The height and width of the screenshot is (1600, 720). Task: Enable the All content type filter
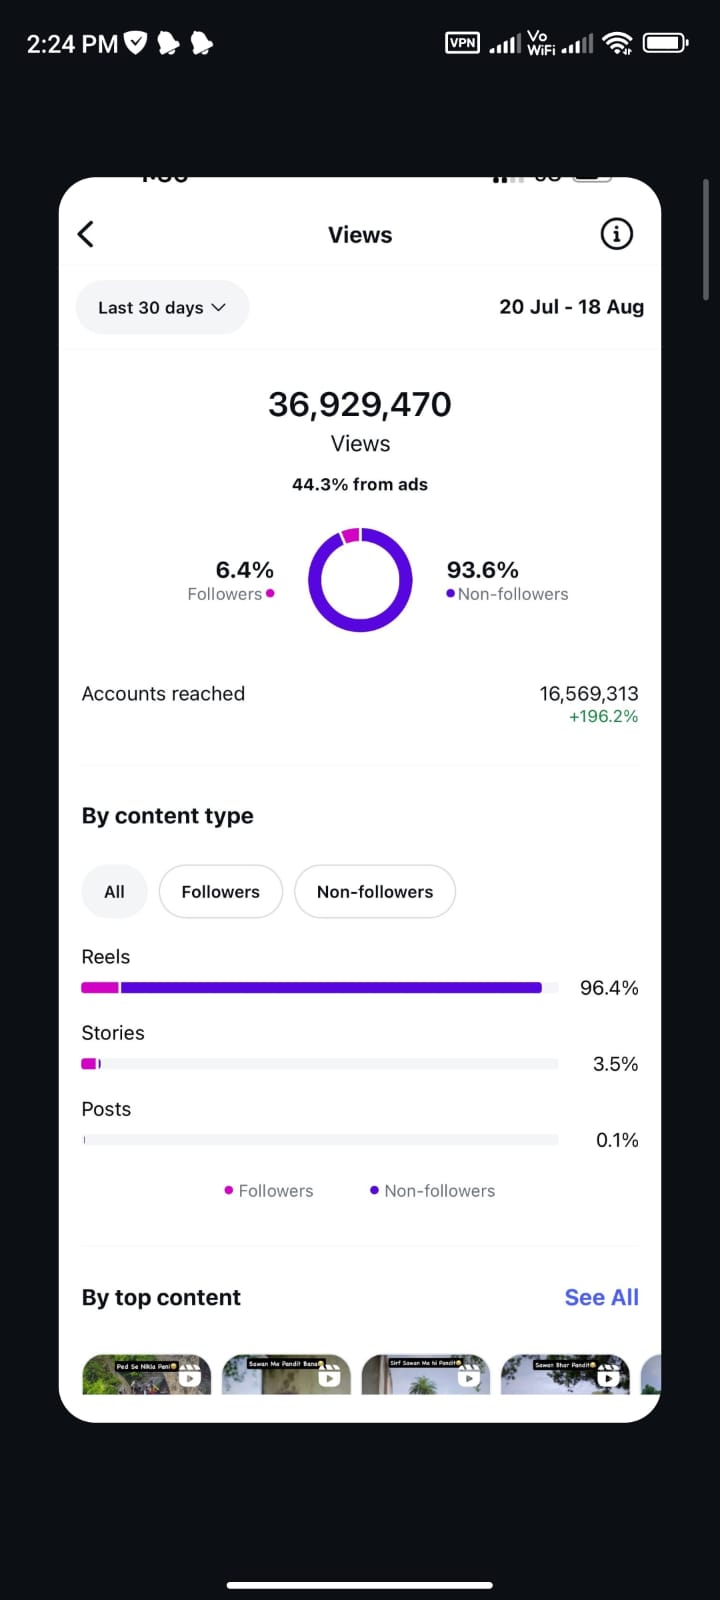tap(114, 891)
